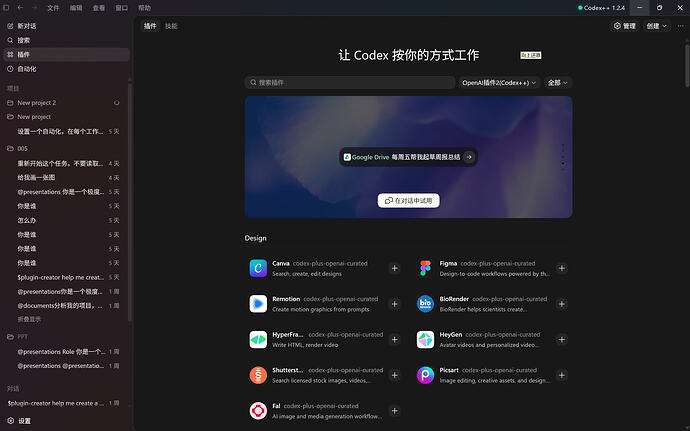690x431 pixels.
Task: Open the 全部 filter dropdown
Action: pos(557,82)
